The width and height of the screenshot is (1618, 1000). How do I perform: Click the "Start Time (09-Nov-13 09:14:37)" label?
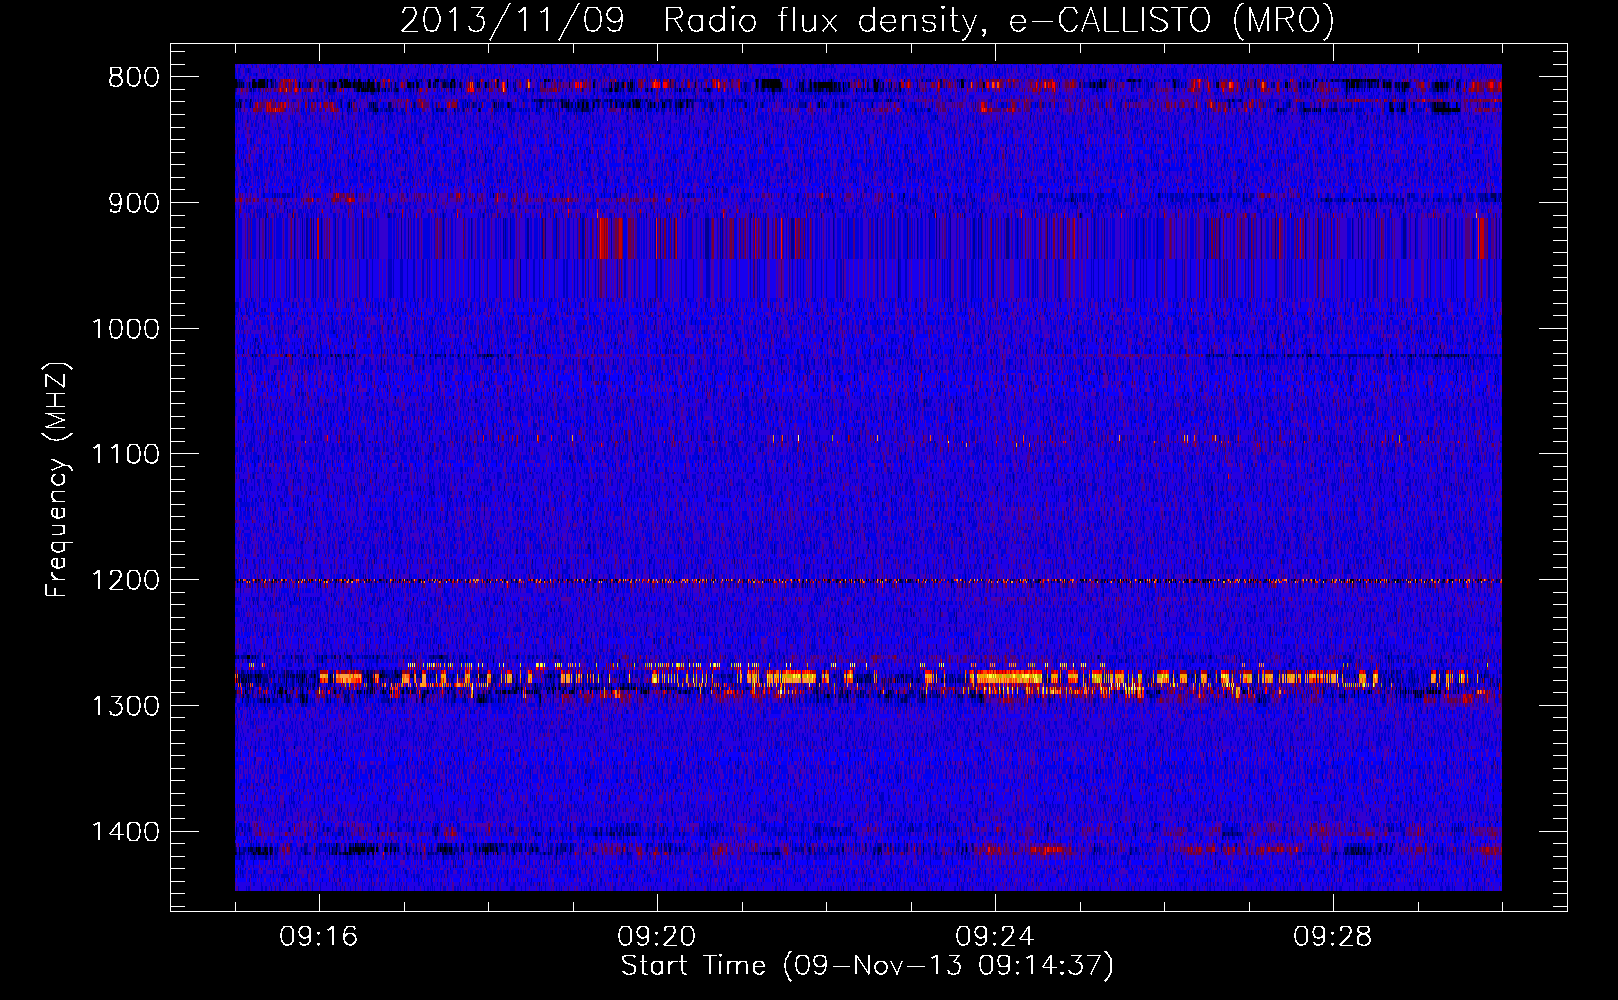[867, 966]
